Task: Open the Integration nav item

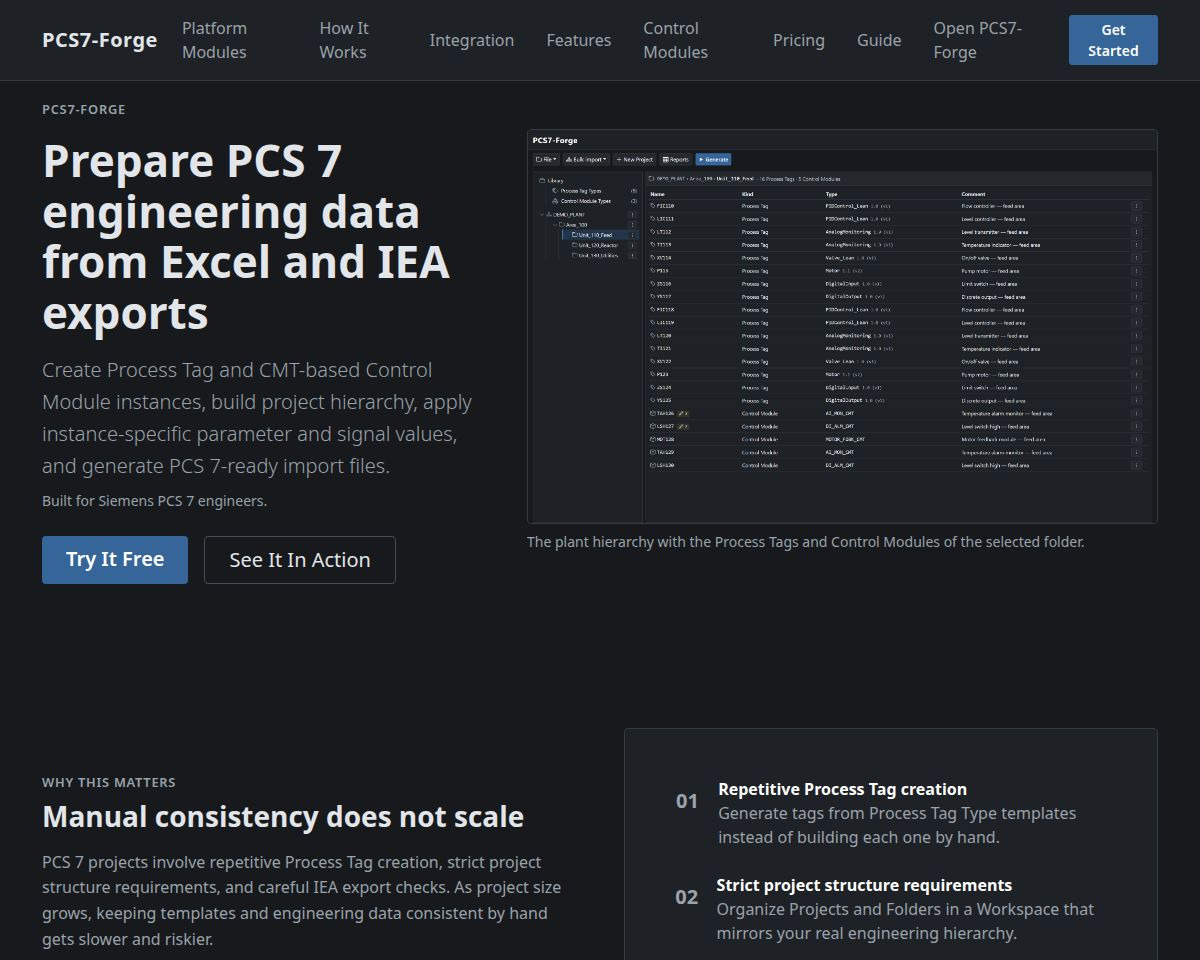Action: pyautogui.click(x=472, y=40)
